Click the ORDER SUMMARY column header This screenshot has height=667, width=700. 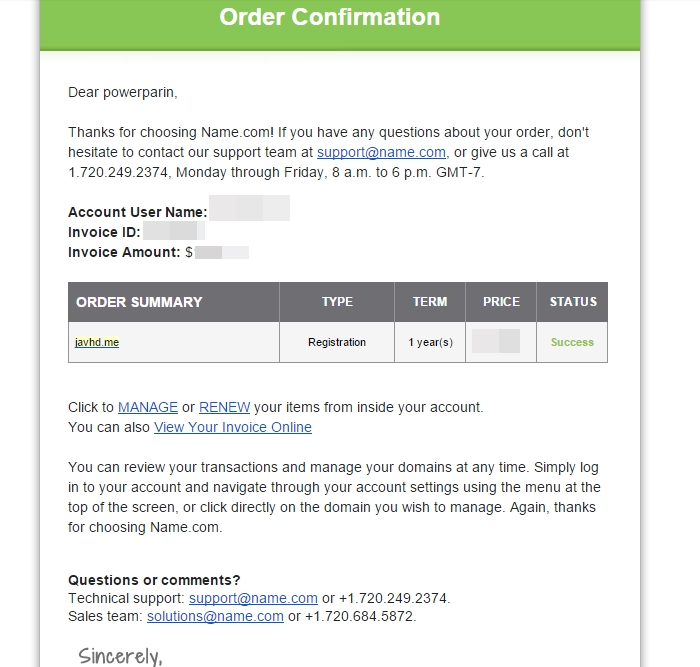point(139,302)
